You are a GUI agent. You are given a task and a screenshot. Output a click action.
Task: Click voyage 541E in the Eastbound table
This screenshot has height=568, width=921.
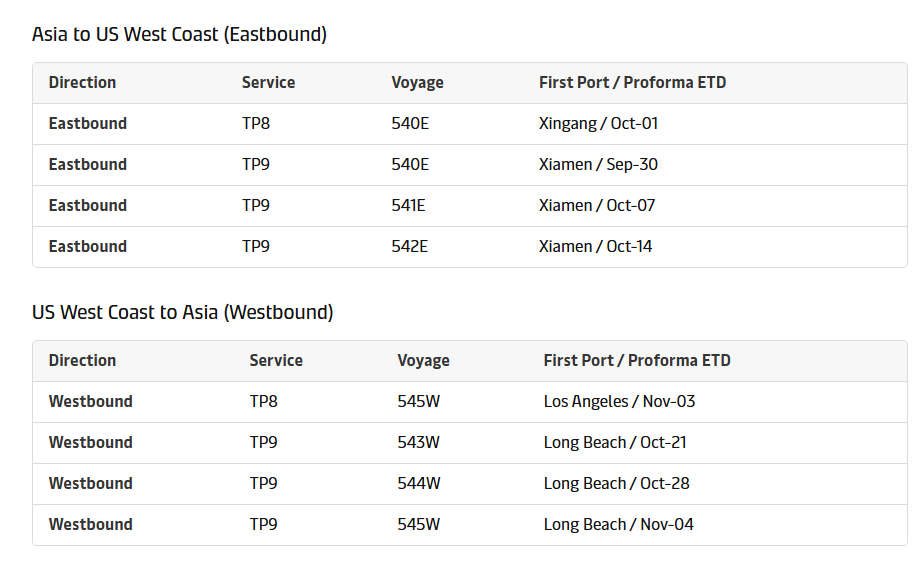(408, 206)
